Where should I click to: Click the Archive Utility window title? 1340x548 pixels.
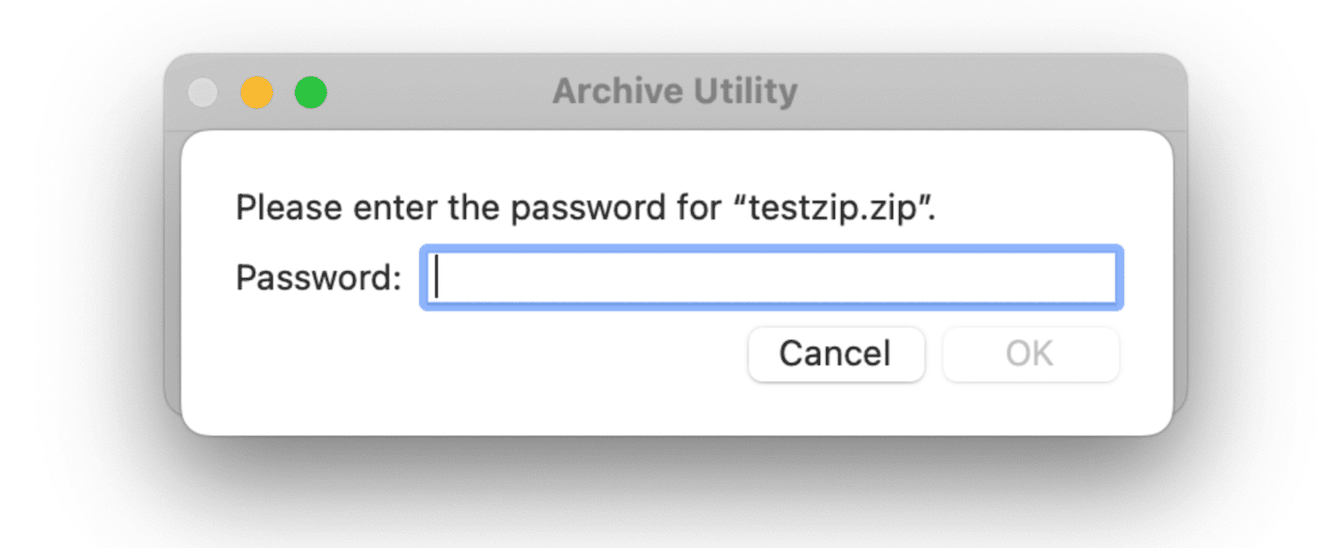pyautogui.click(x=675, y=92)
